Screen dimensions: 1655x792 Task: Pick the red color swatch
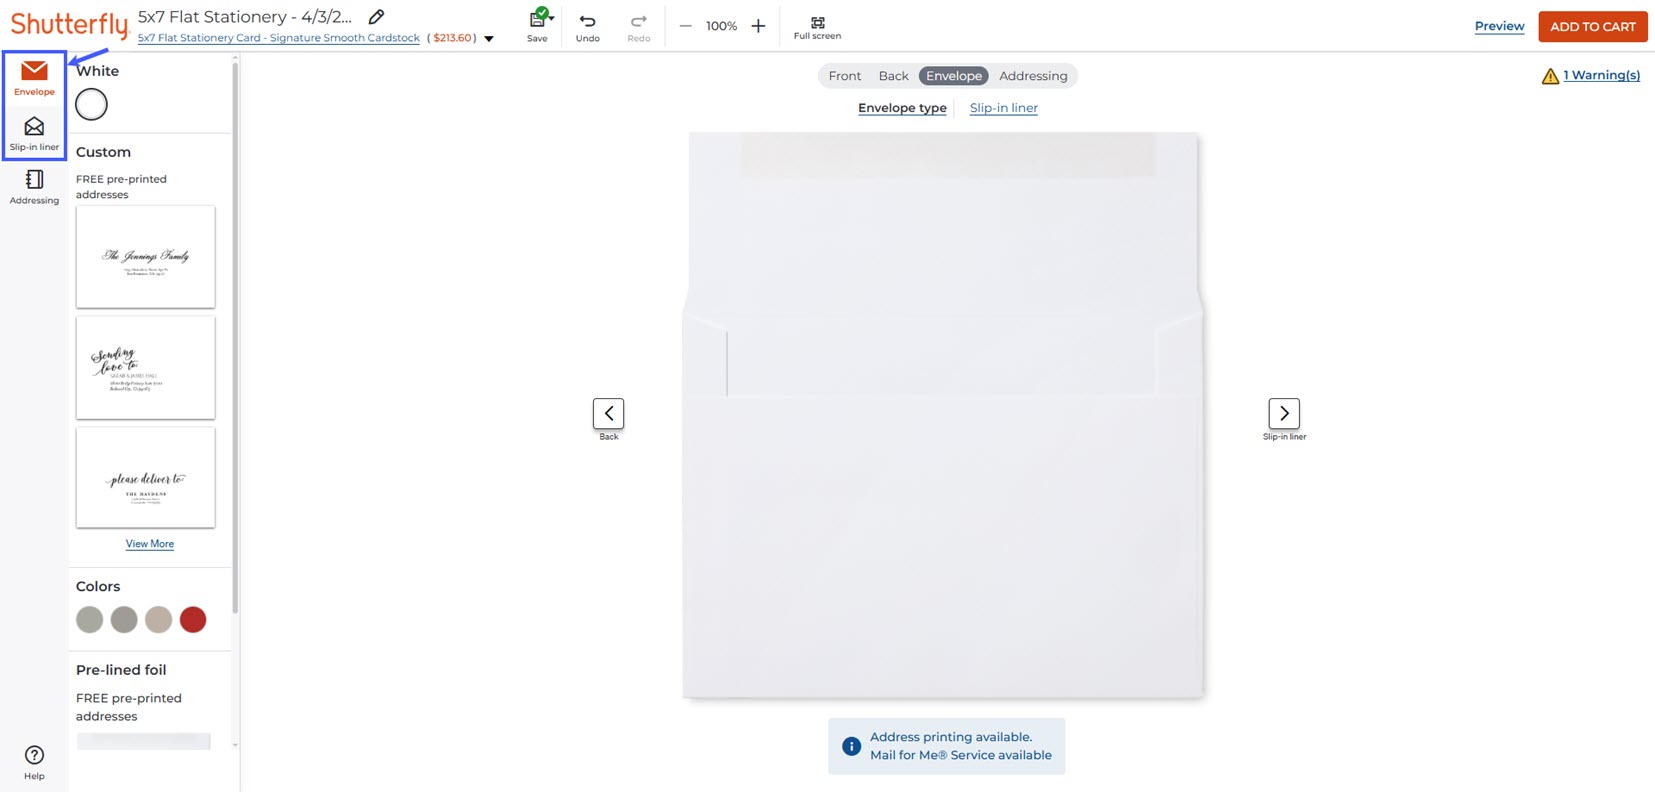coord(193,620)
